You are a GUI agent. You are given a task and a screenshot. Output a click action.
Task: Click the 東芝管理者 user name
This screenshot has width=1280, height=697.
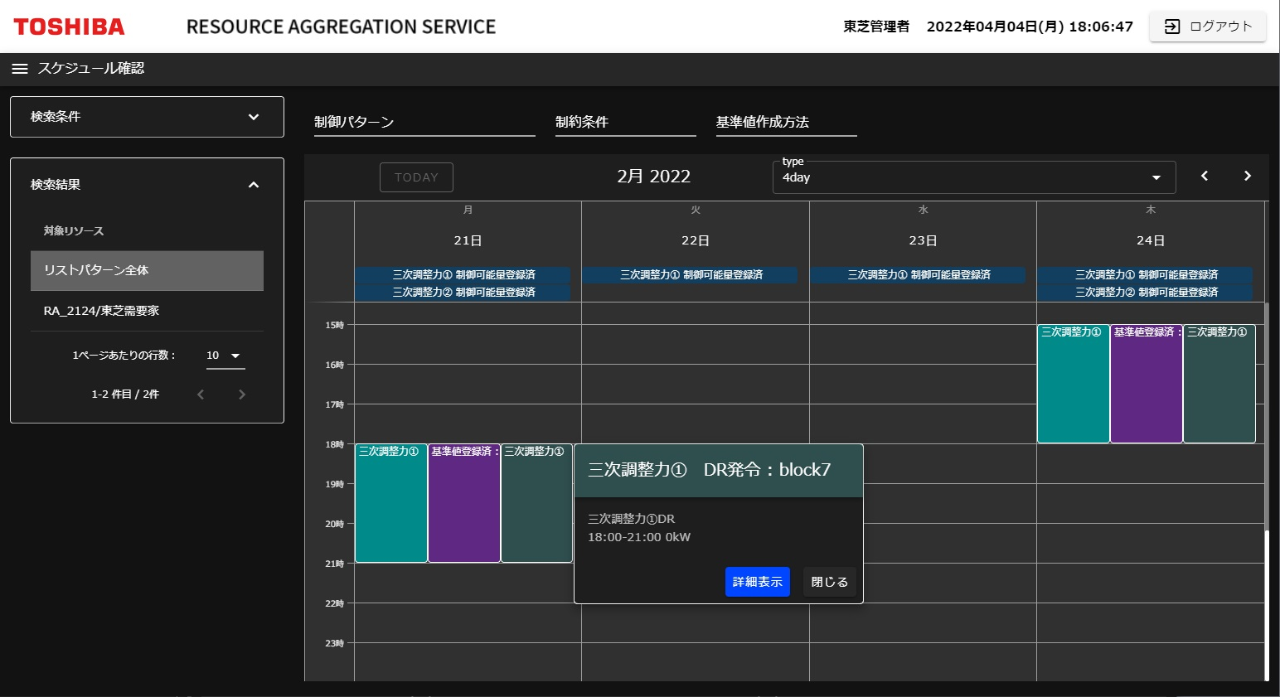[877, 27]
